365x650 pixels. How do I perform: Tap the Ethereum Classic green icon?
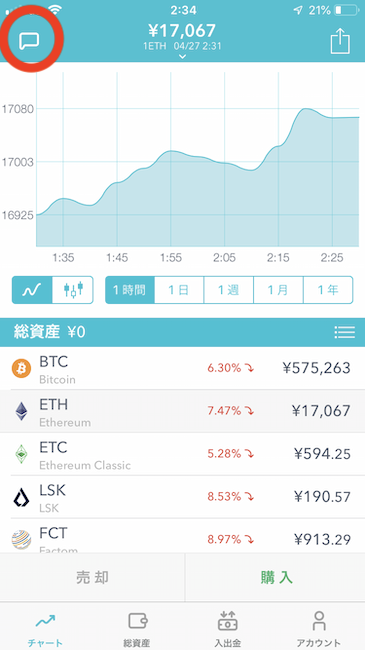[x=21, y=454]
